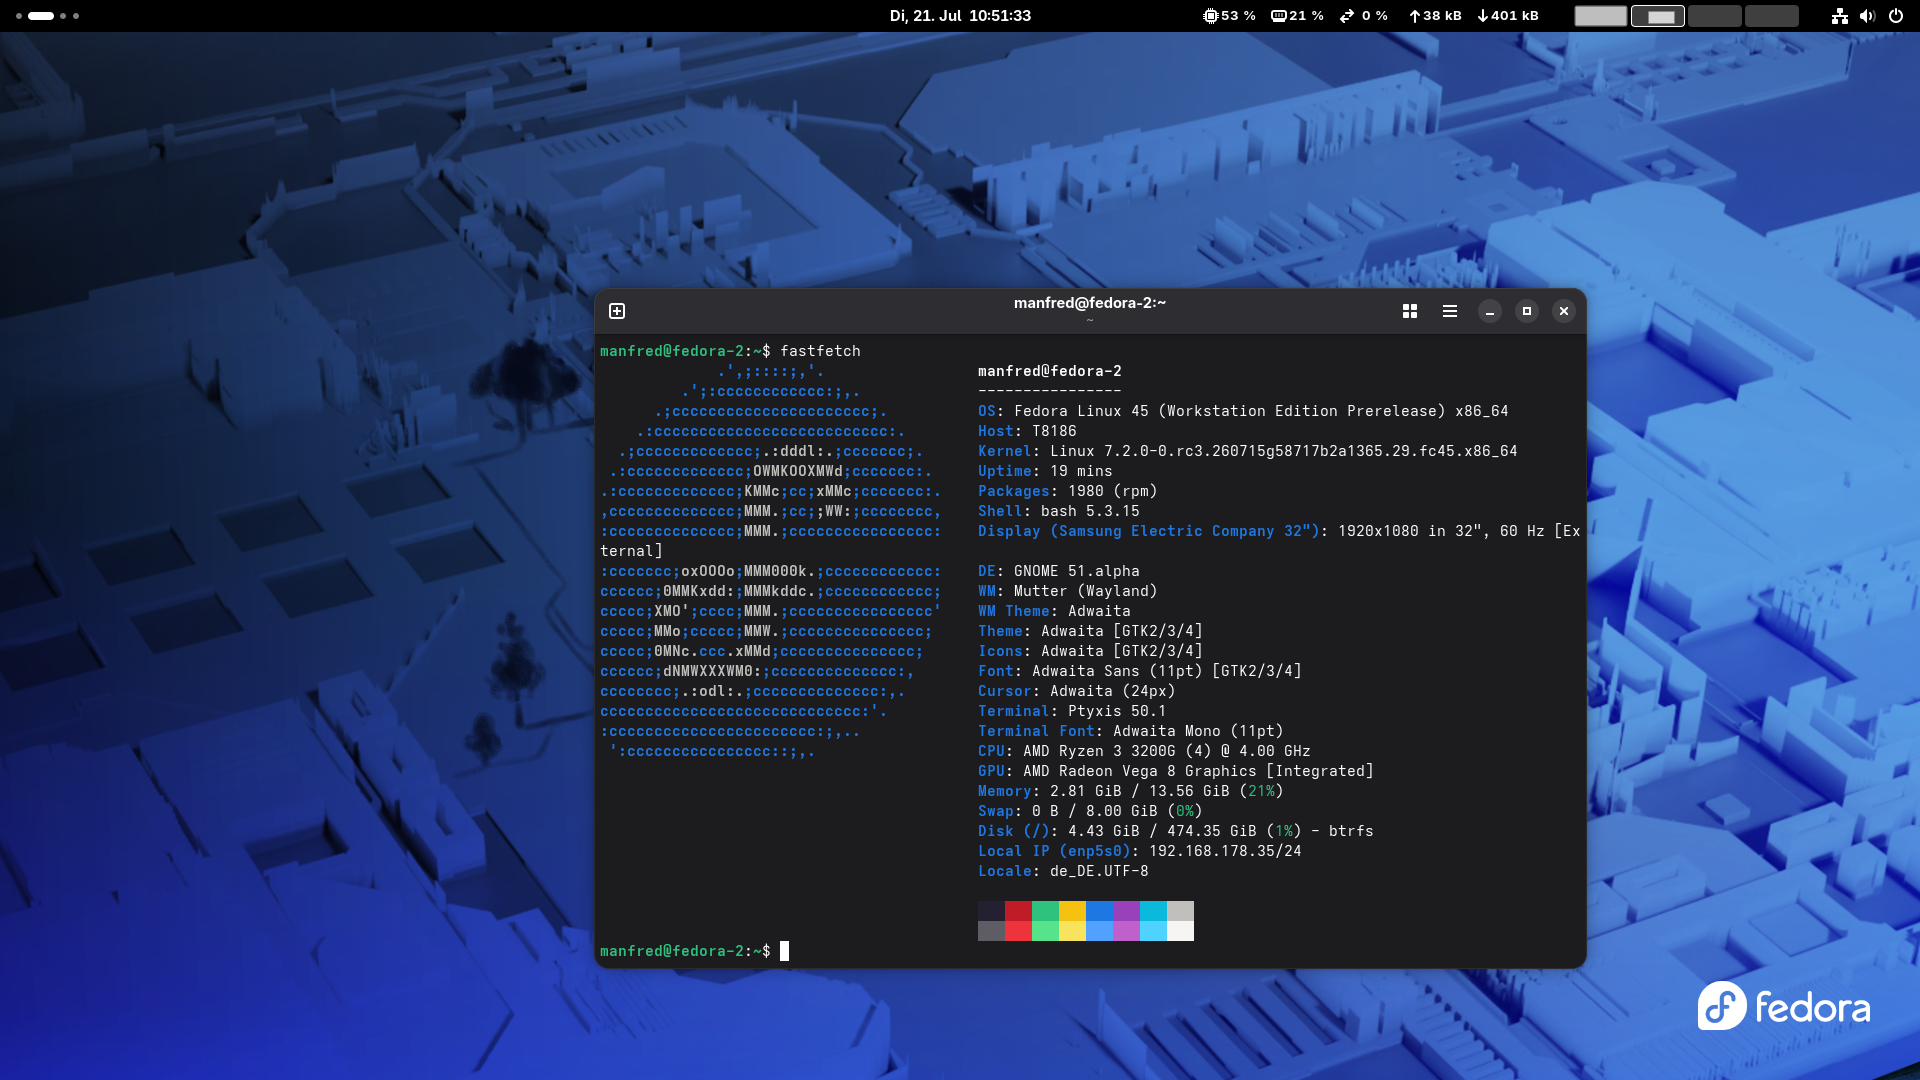
Task: Click the 'Swap: 0 B / 8.00 GiB' line
Action: (x=1090, y=811)
